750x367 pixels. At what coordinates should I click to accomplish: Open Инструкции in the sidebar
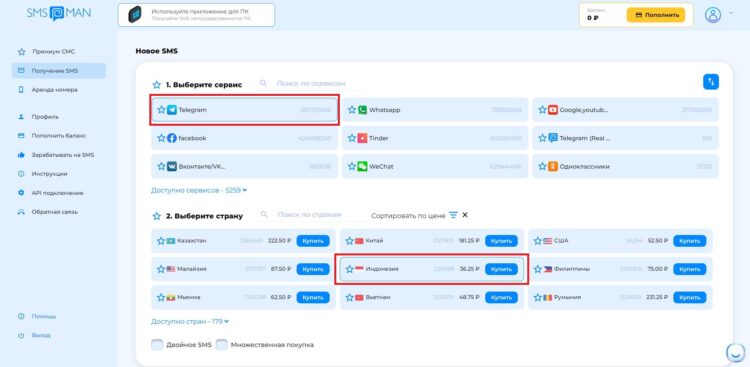(x=43, y=174)
